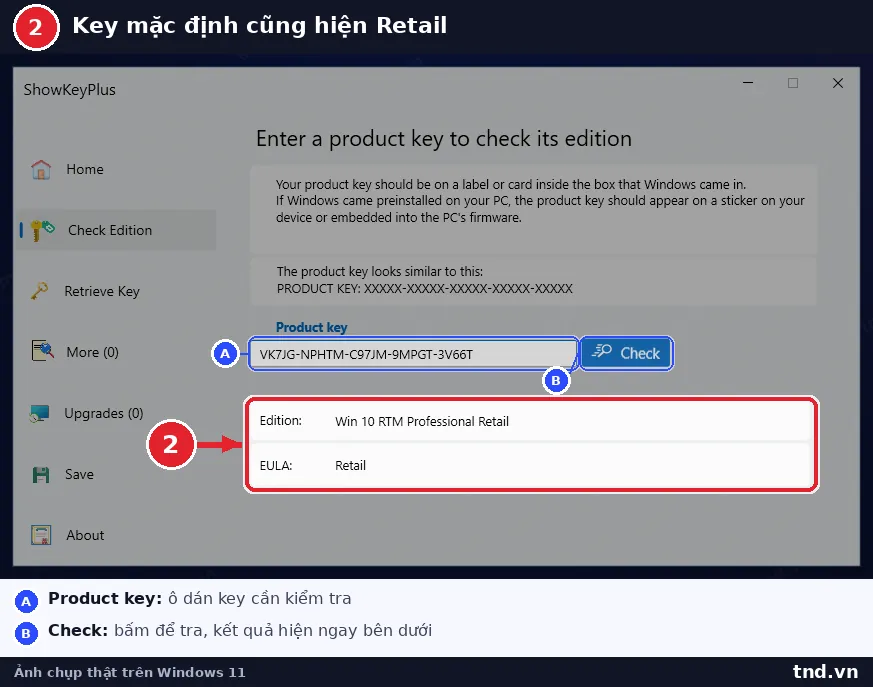
Task: Click the Upgrades monitor icon
Action: point(40,413)
